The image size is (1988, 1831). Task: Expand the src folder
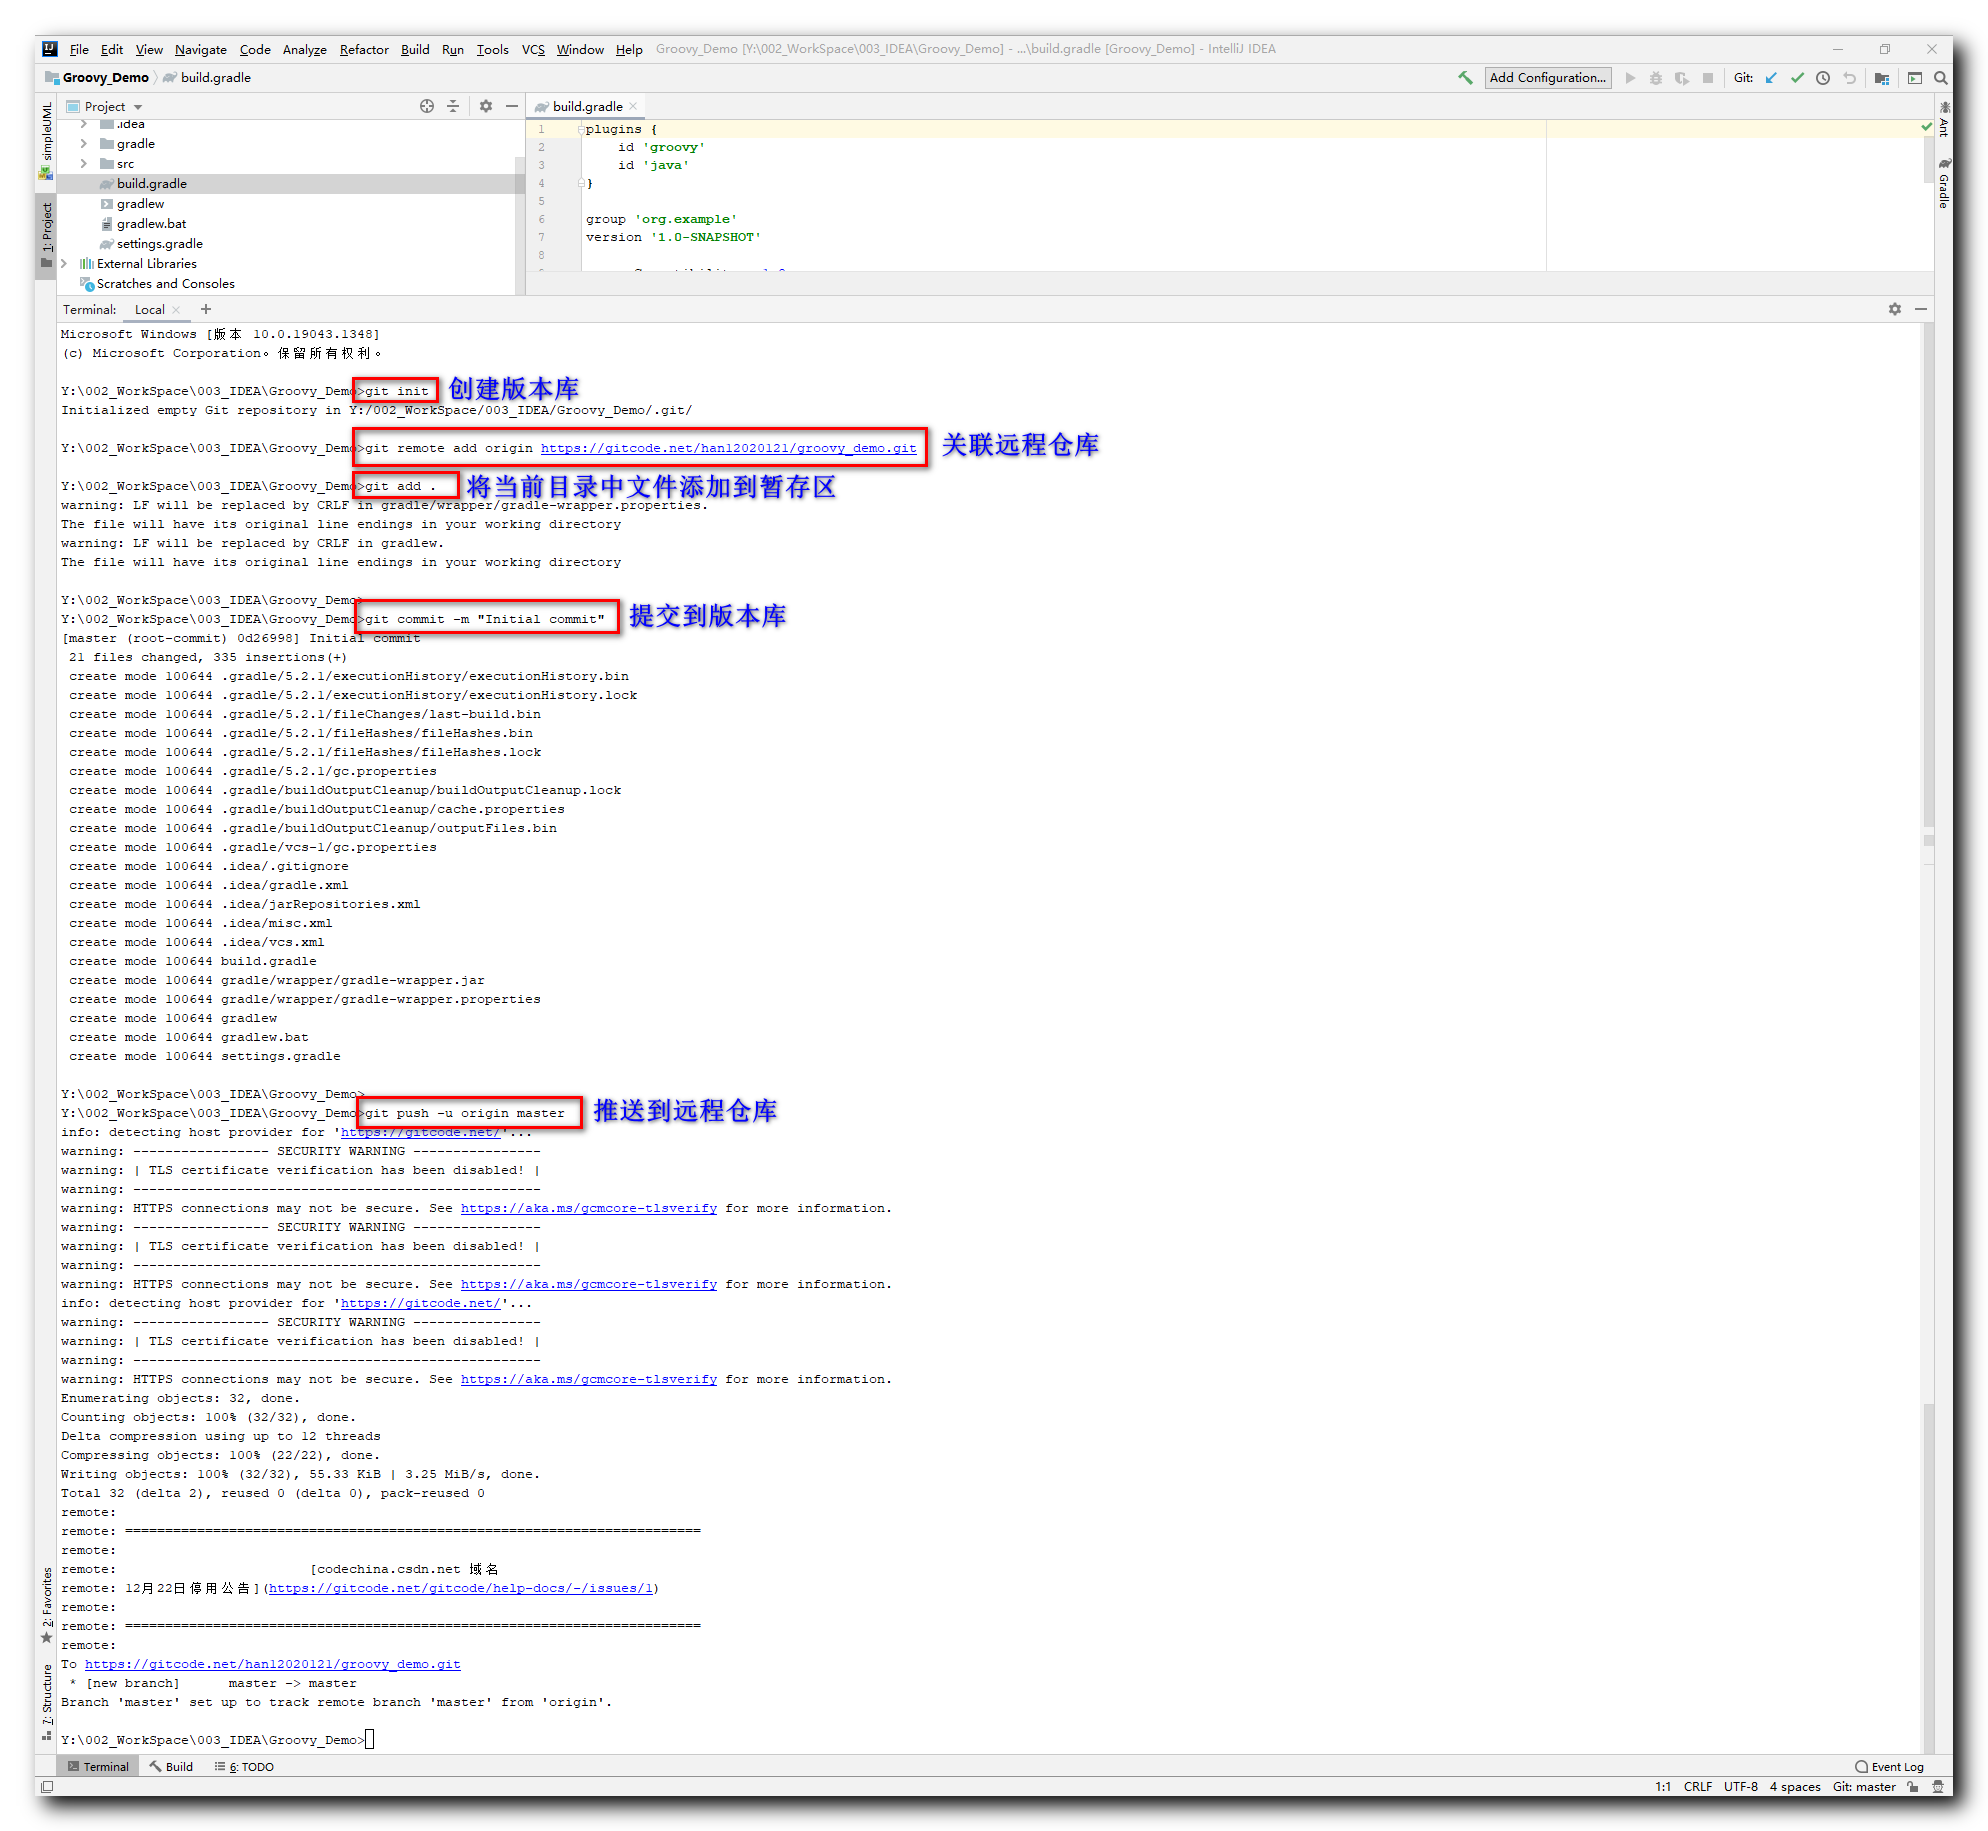(x=85, y=163)
